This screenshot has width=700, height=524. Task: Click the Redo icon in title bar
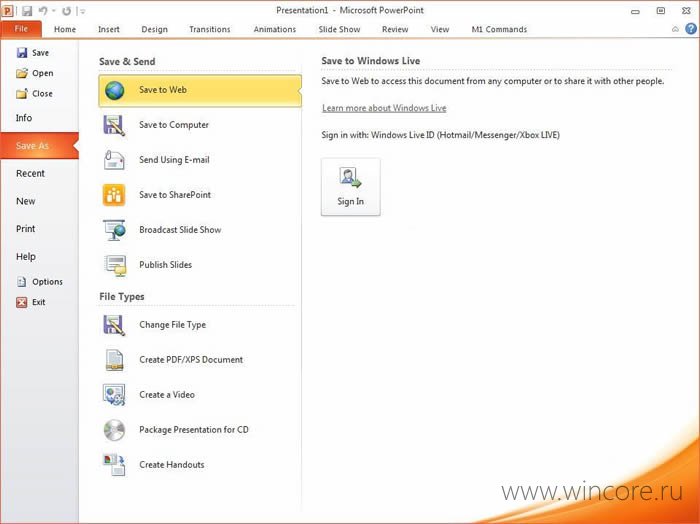[x=67, y=11]
